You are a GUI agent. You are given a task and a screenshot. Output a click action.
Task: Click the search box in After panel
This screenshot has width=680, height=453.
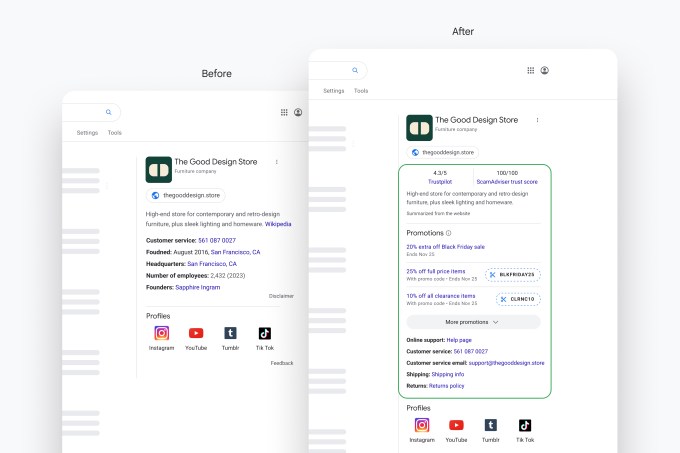point(338,70)
